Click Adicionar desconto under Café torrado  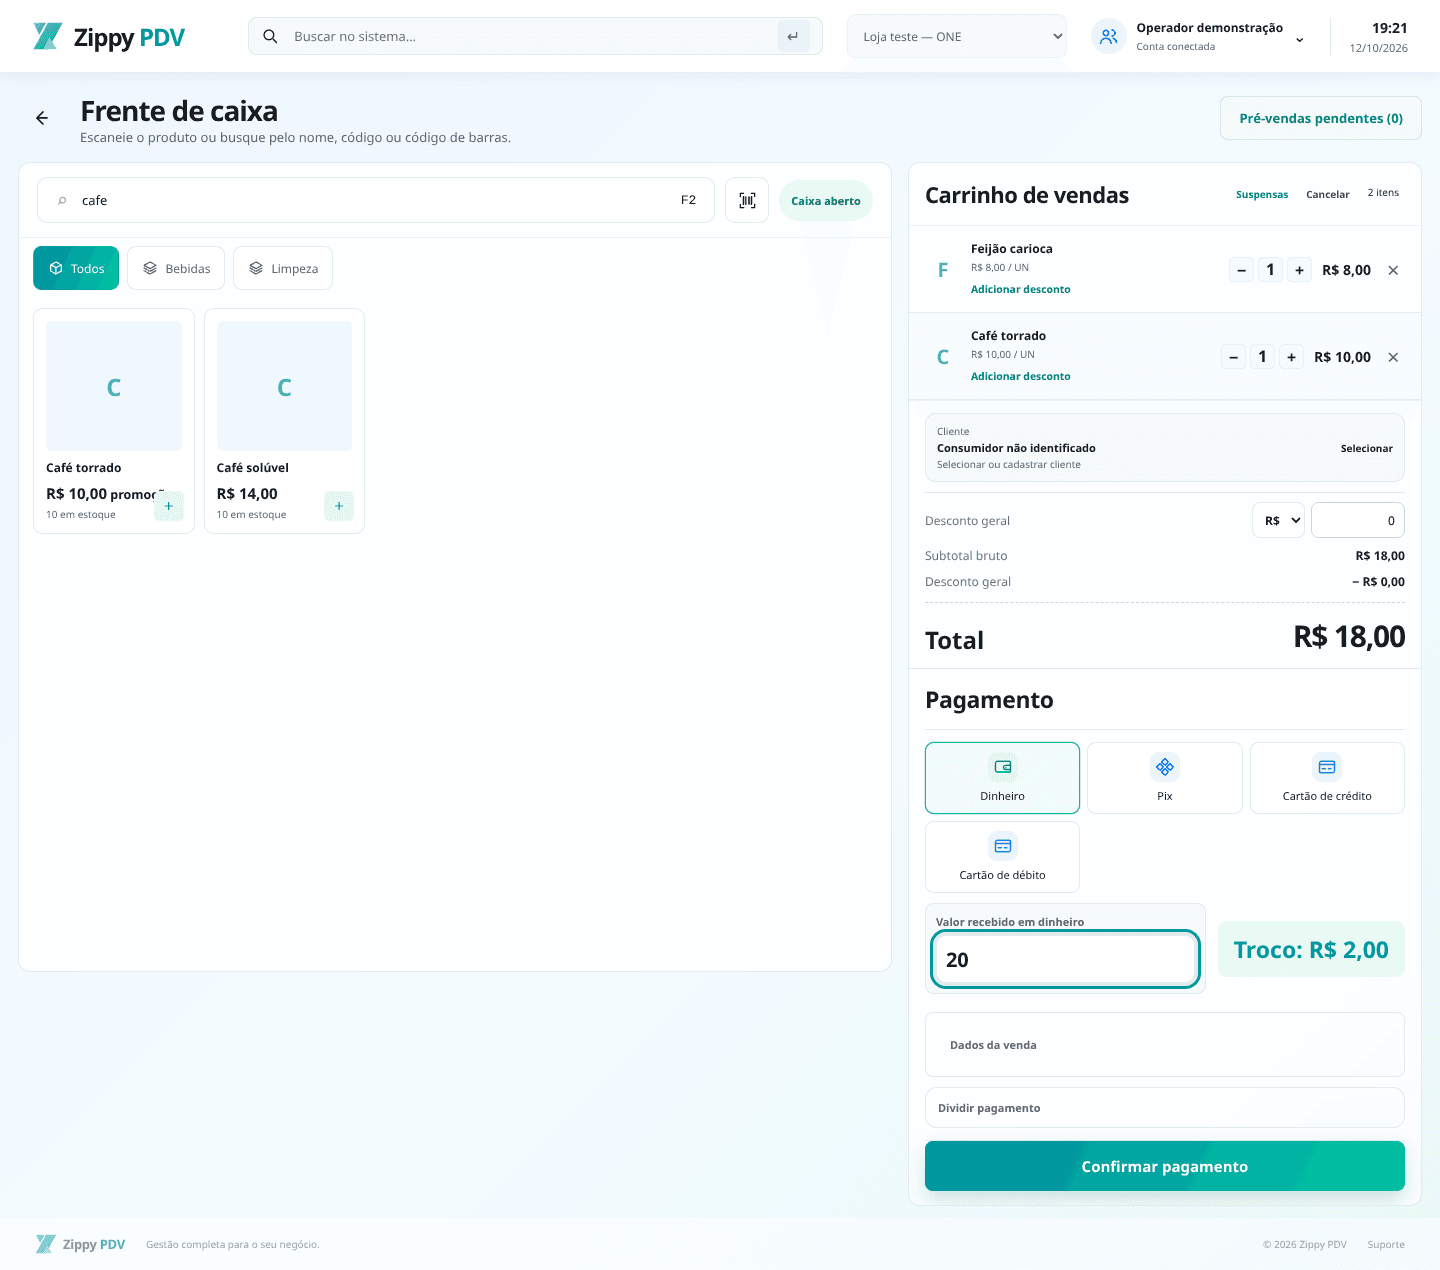pos(1020,376)
